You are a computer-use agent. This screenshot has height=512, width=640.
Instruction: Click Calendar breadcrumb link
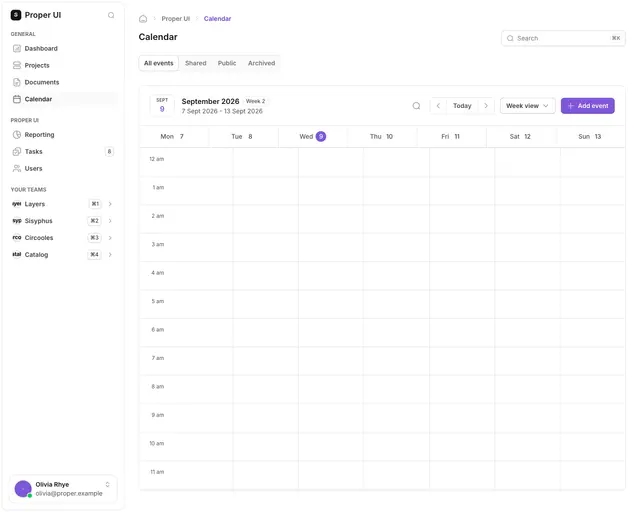click(x=218, y=19)
